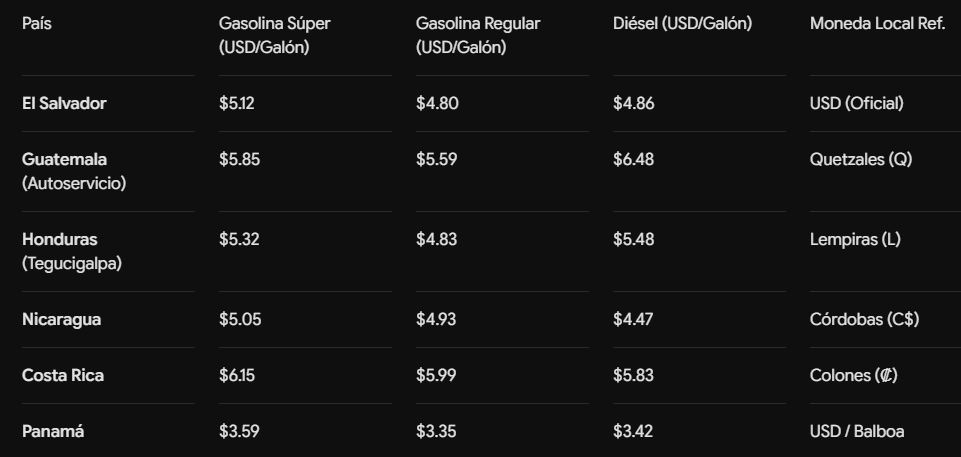Select the USD / Balboa currency cell
This screenshot has height=457, width=961.
[x=857, y=431]
